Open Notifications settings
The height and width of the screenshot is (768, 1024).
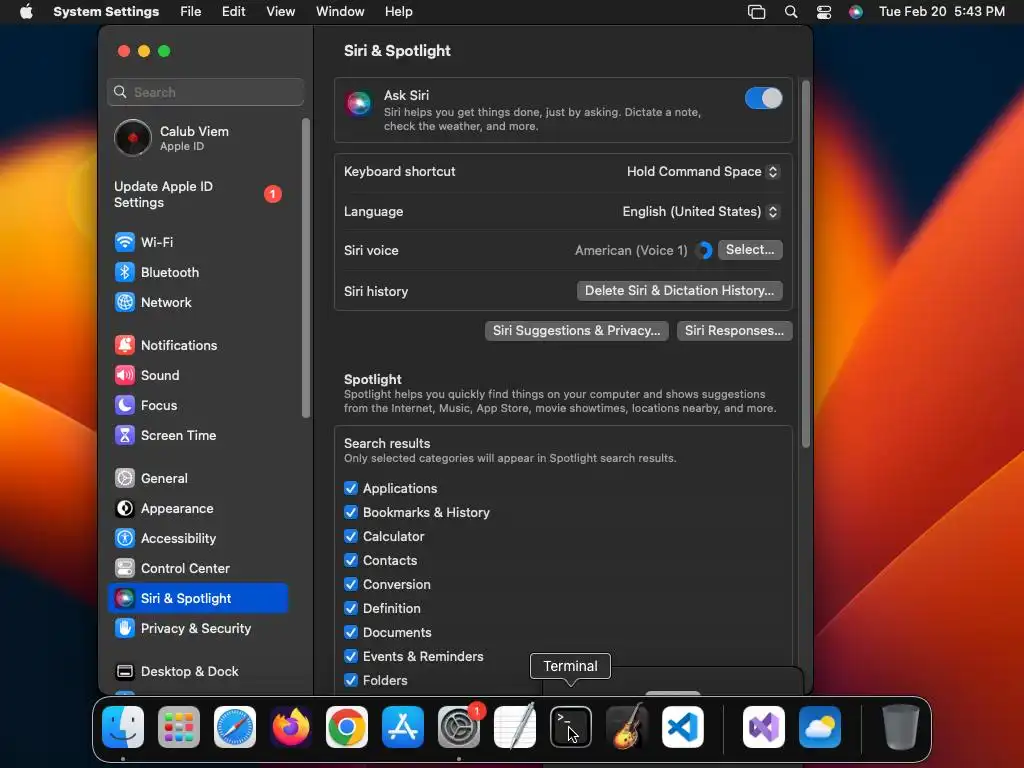point(198,345)
